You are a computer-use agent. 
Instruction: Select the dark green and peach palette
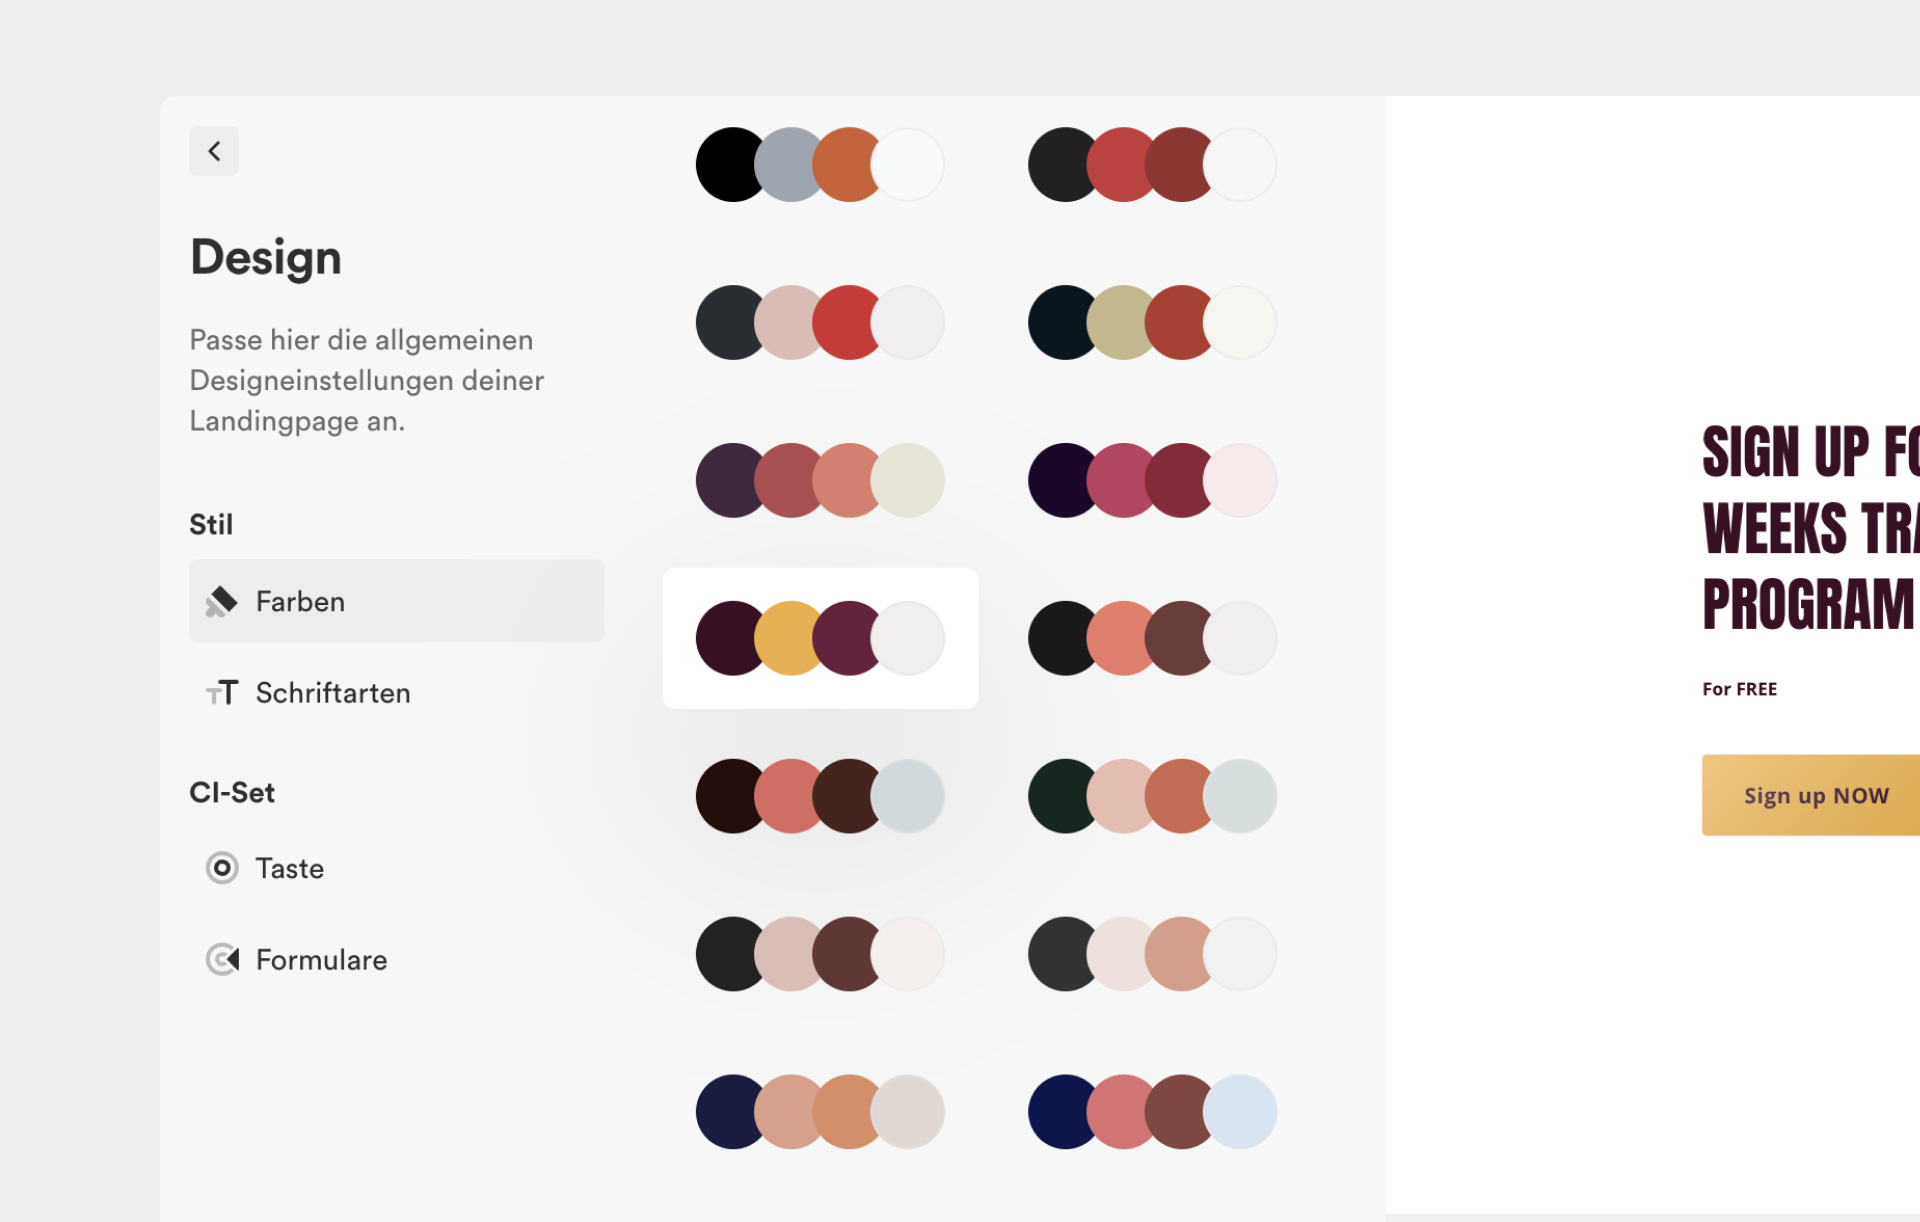click(x=1150, y=795)
